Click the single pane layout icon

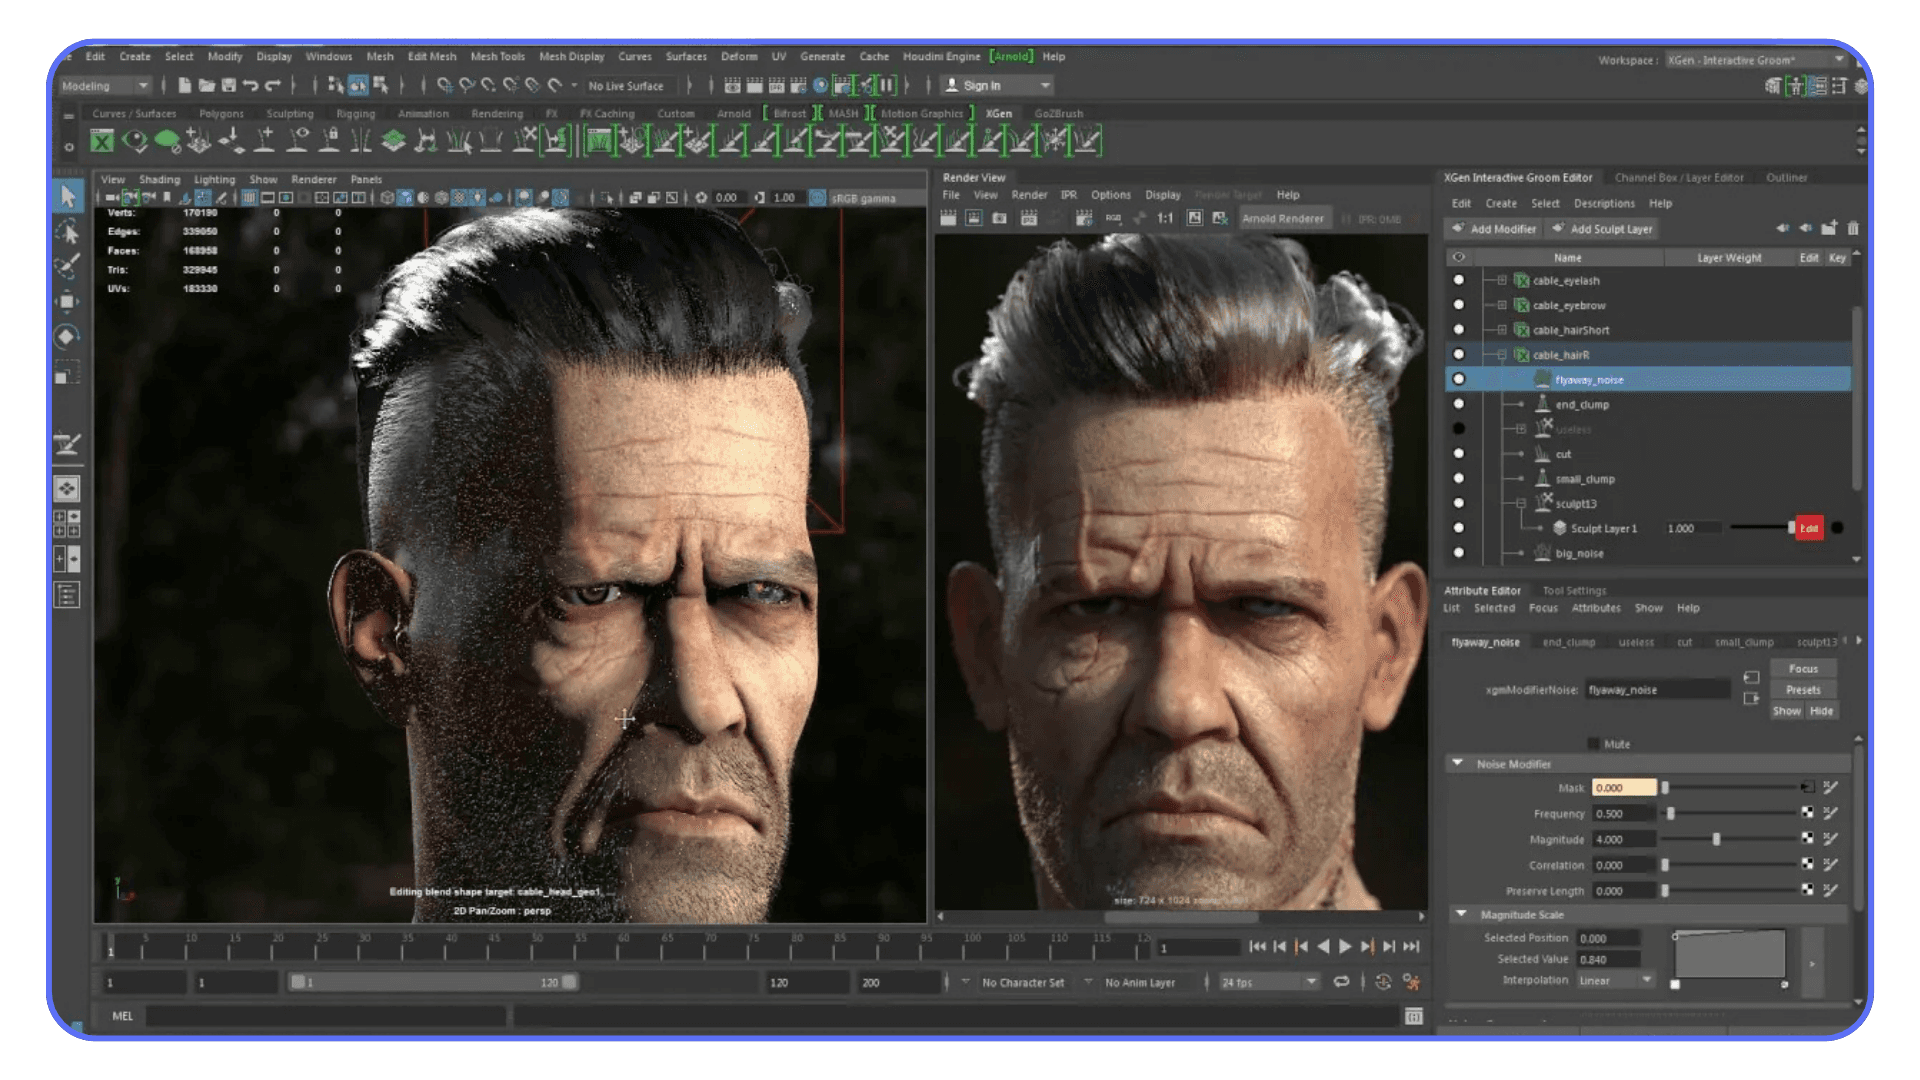[67, 489]
